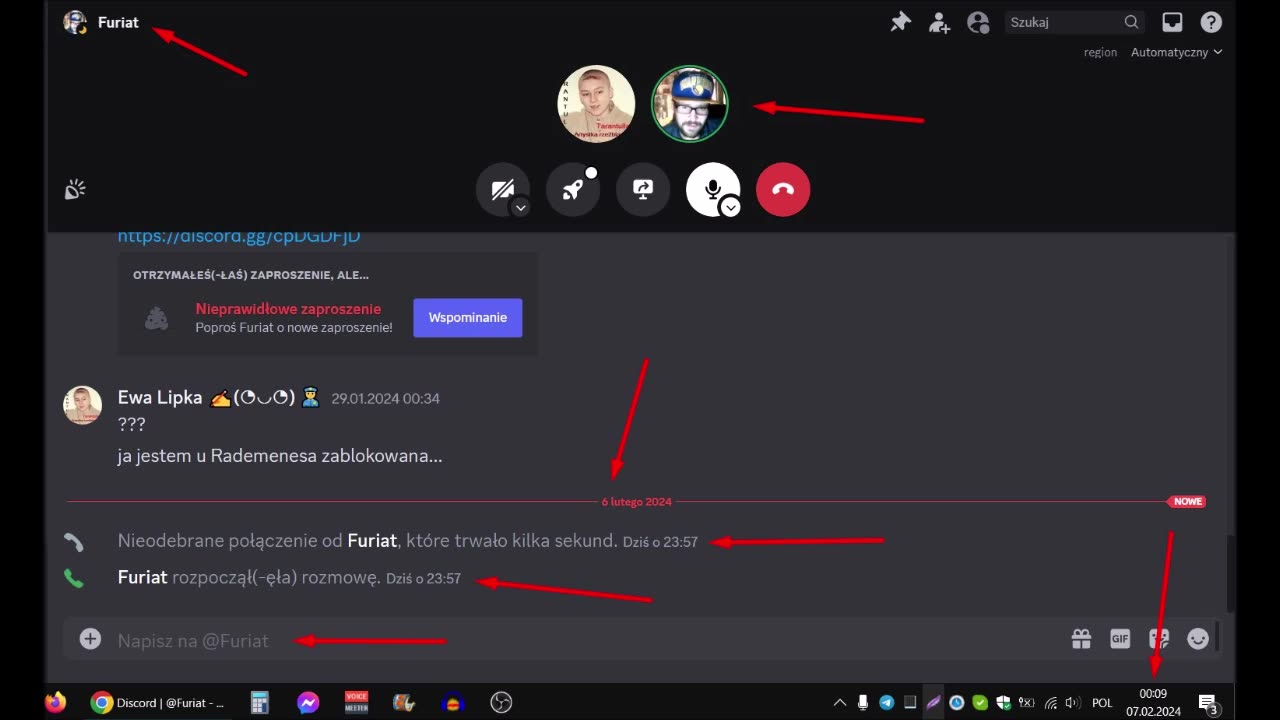Open Voicemeeter from the taskbar
Viewport: 1280px width, 720px height.
tap(356, 702)
